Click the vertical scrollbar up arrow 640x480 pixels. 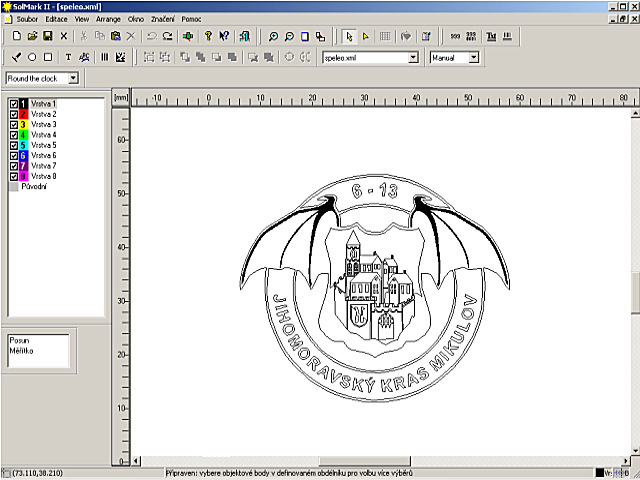636,113
